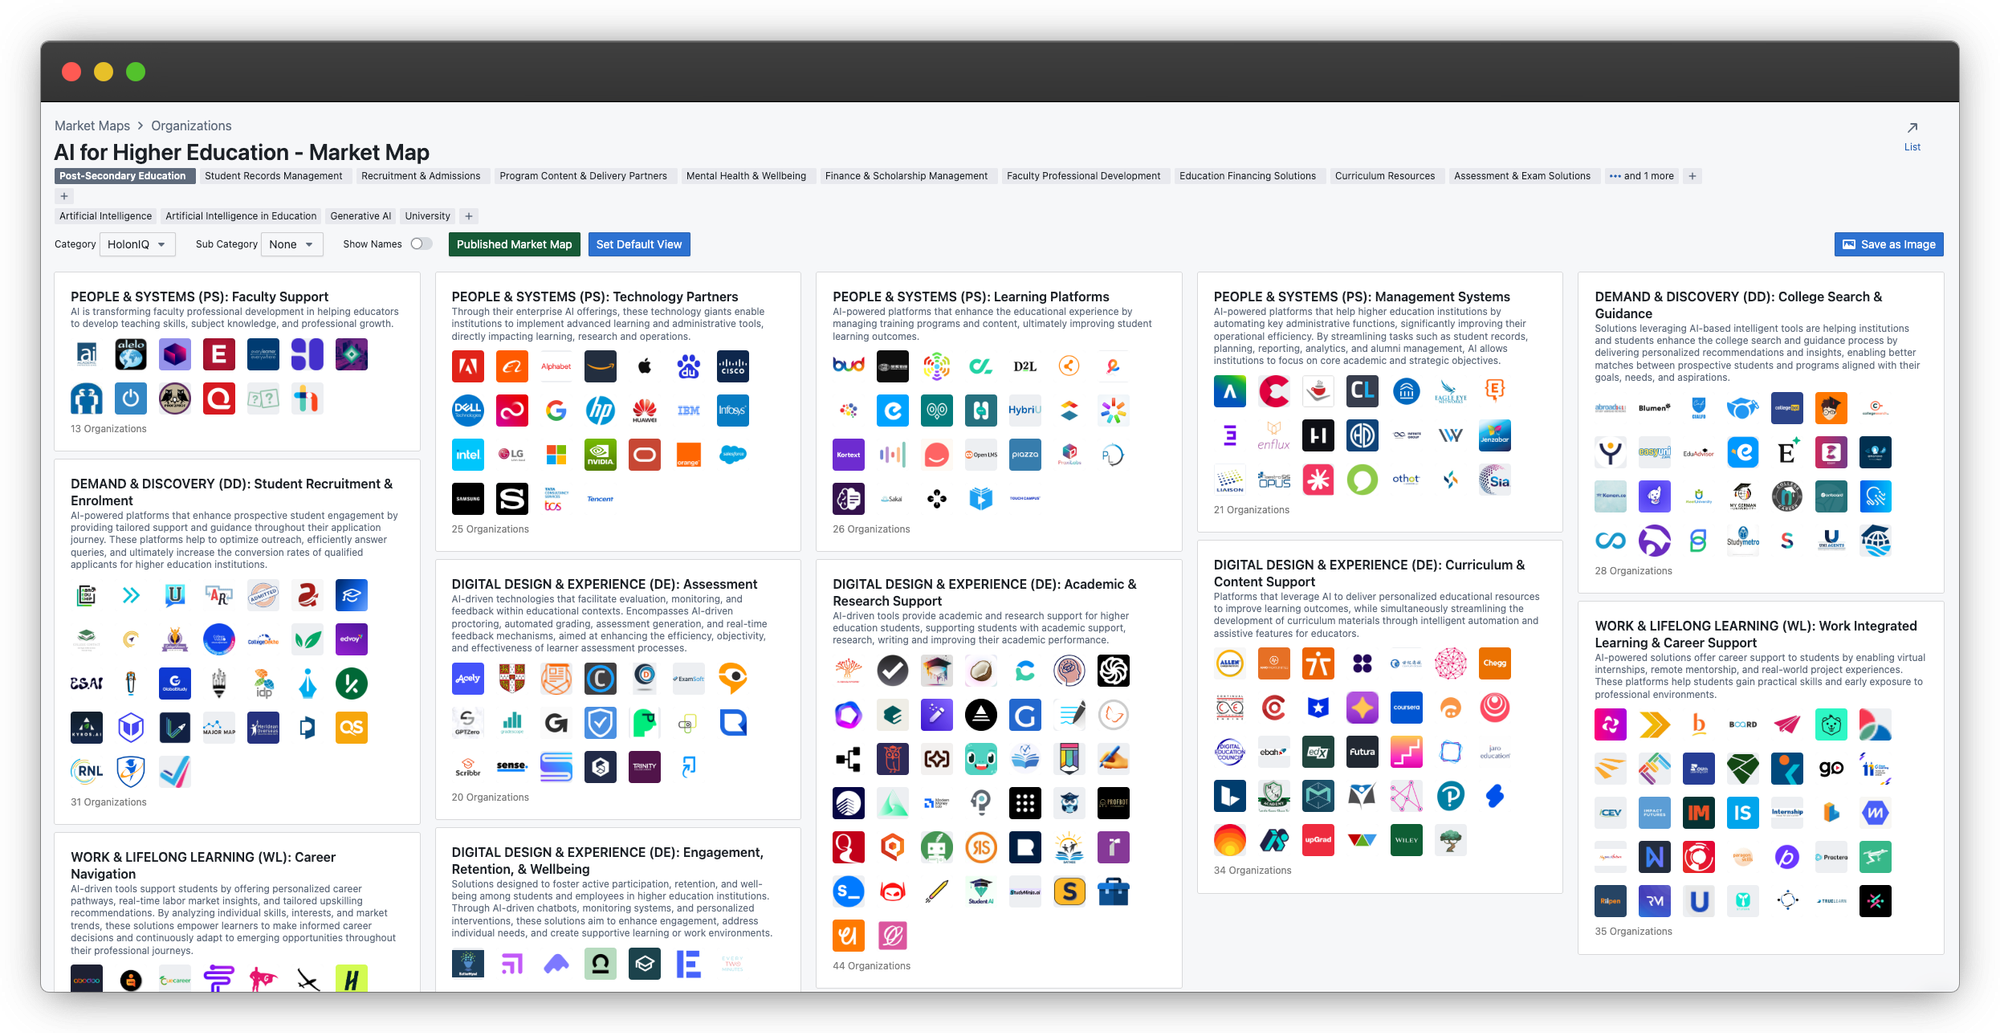The image size is (2000, 1033).
Task: Open the Apple logo tile
Action: coord(645,366)
